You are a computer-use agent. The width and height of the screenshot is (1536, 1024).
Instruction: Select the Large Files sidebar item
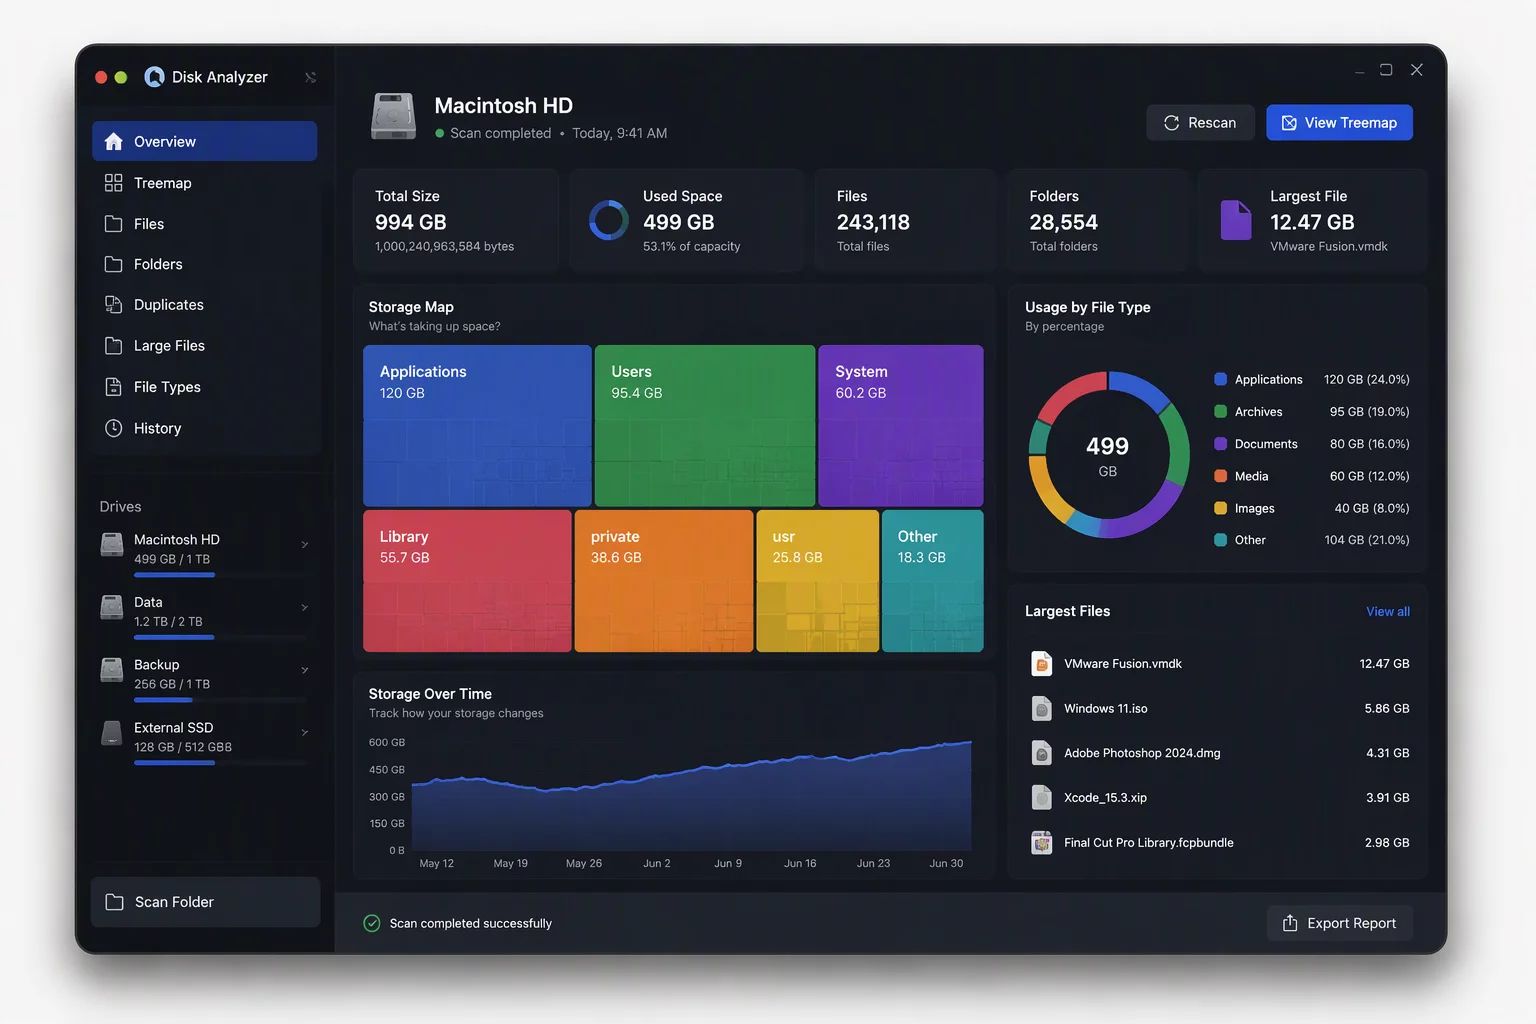(x=205, y=346)
